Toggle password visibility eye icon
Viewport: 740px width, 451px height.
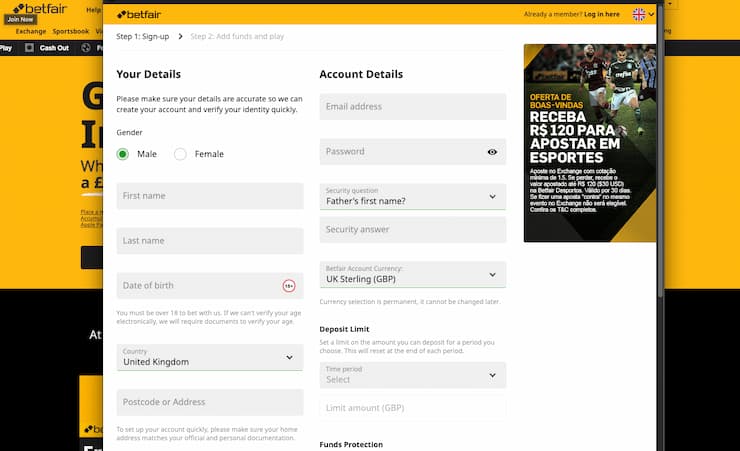point(492,152)
